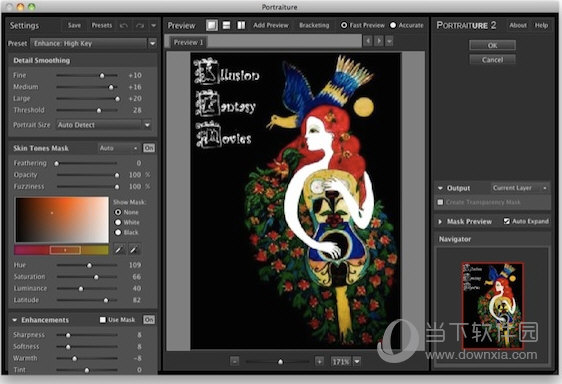Click the OK button
562x384 pixels.
[x=492, y=46]
